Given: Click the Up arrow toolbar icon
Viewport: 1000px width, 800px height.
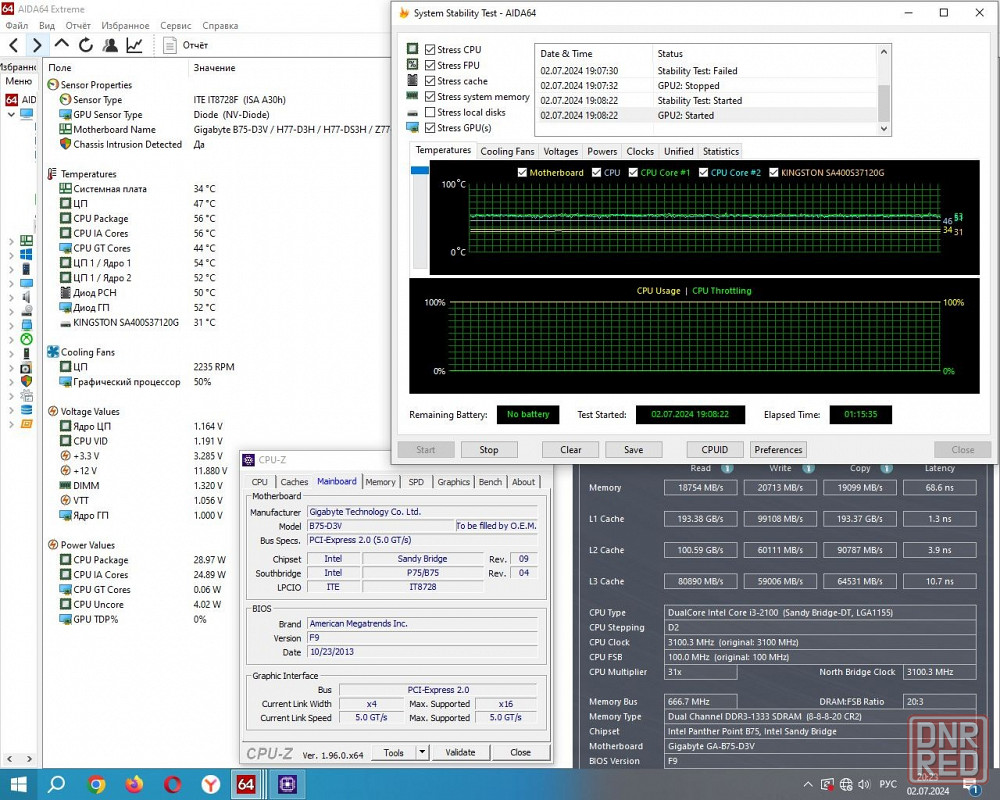Looking at the screenshot, I should tap(62, 45).
